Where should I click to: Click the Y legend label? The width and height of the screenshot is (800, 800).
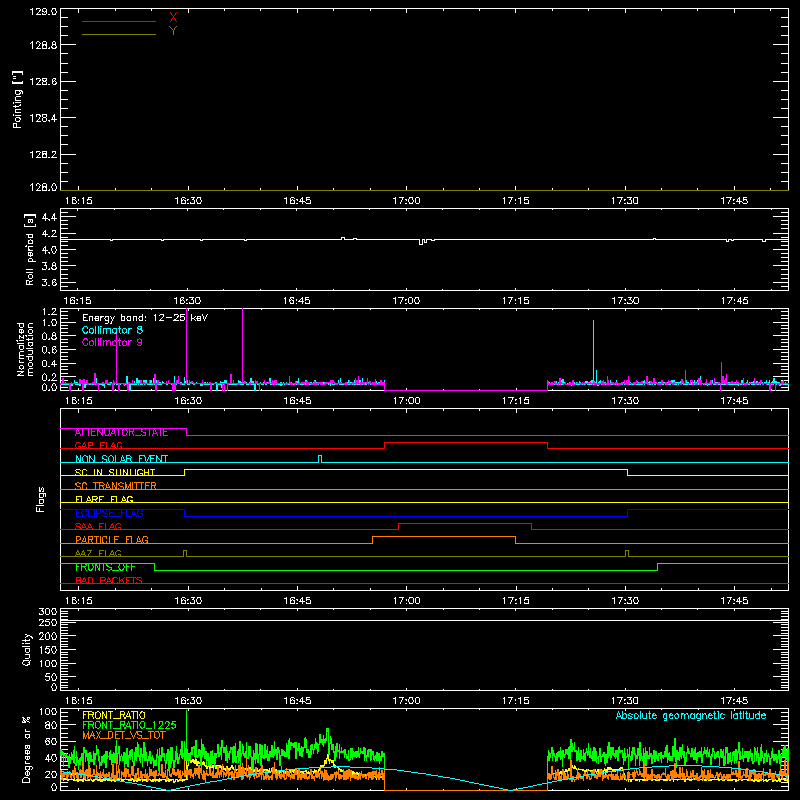[173, 31]
